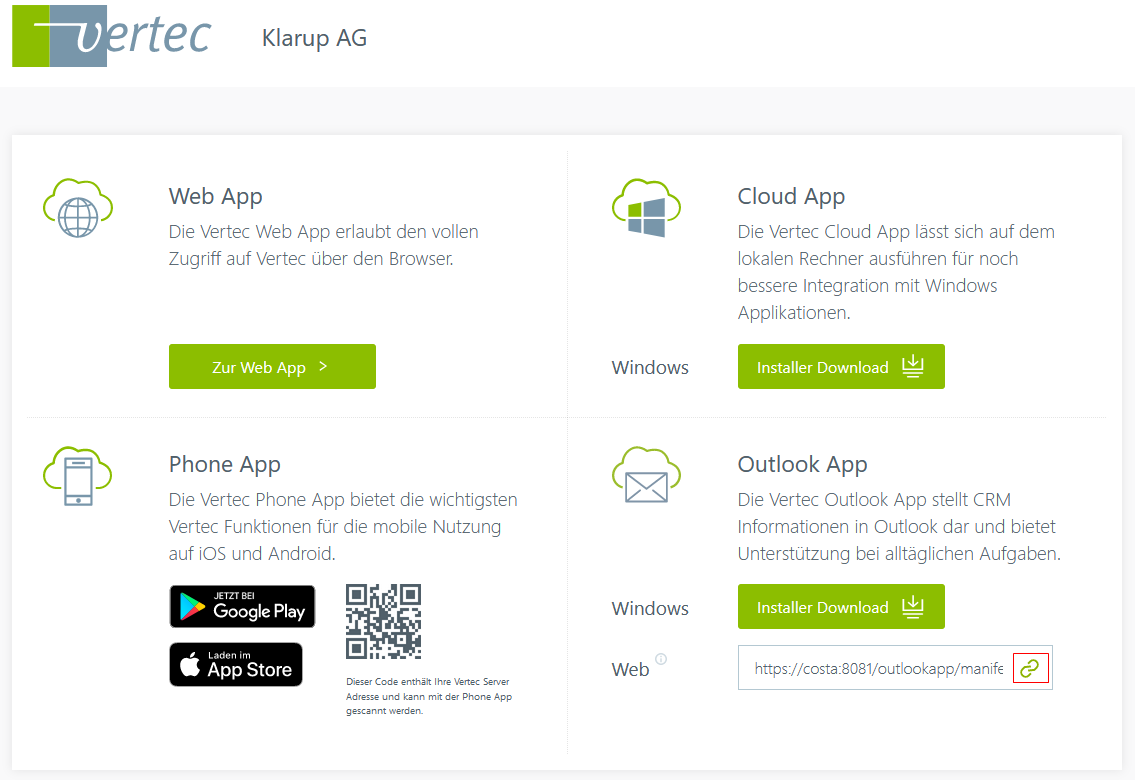1135x780 pixels.
Task: Click the info icon next to Web
Action: click(x=661, y=658)
